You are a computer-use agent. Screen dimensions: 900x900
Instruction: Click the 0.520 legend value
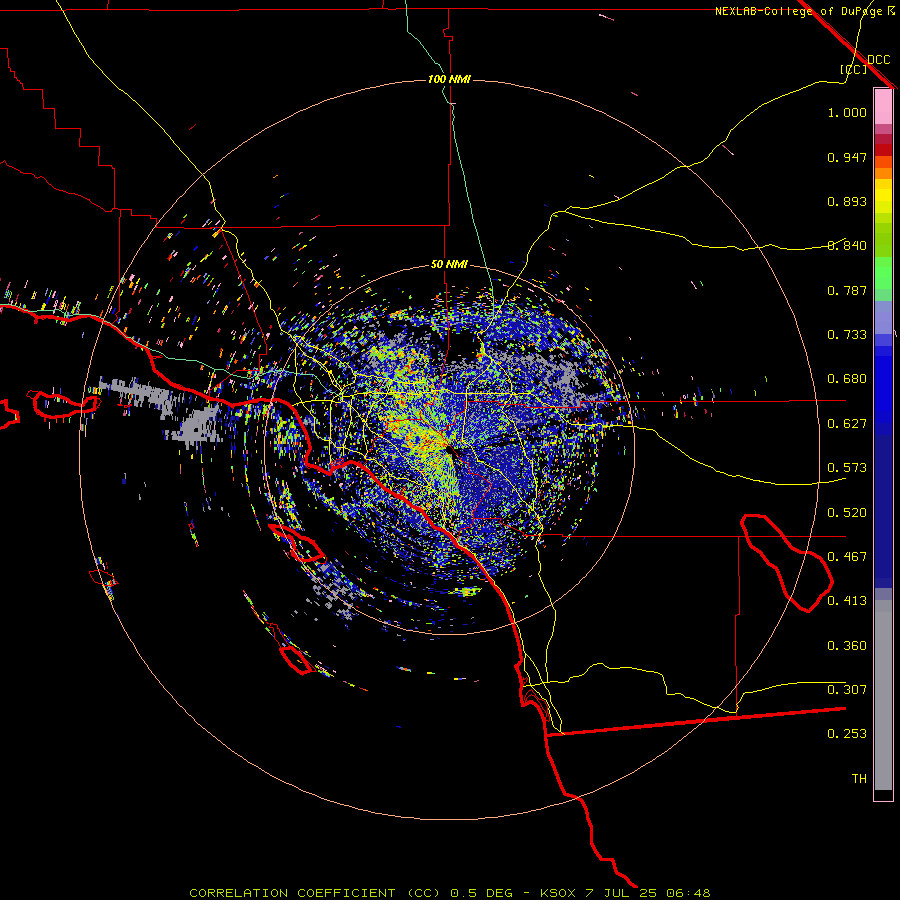847,513
